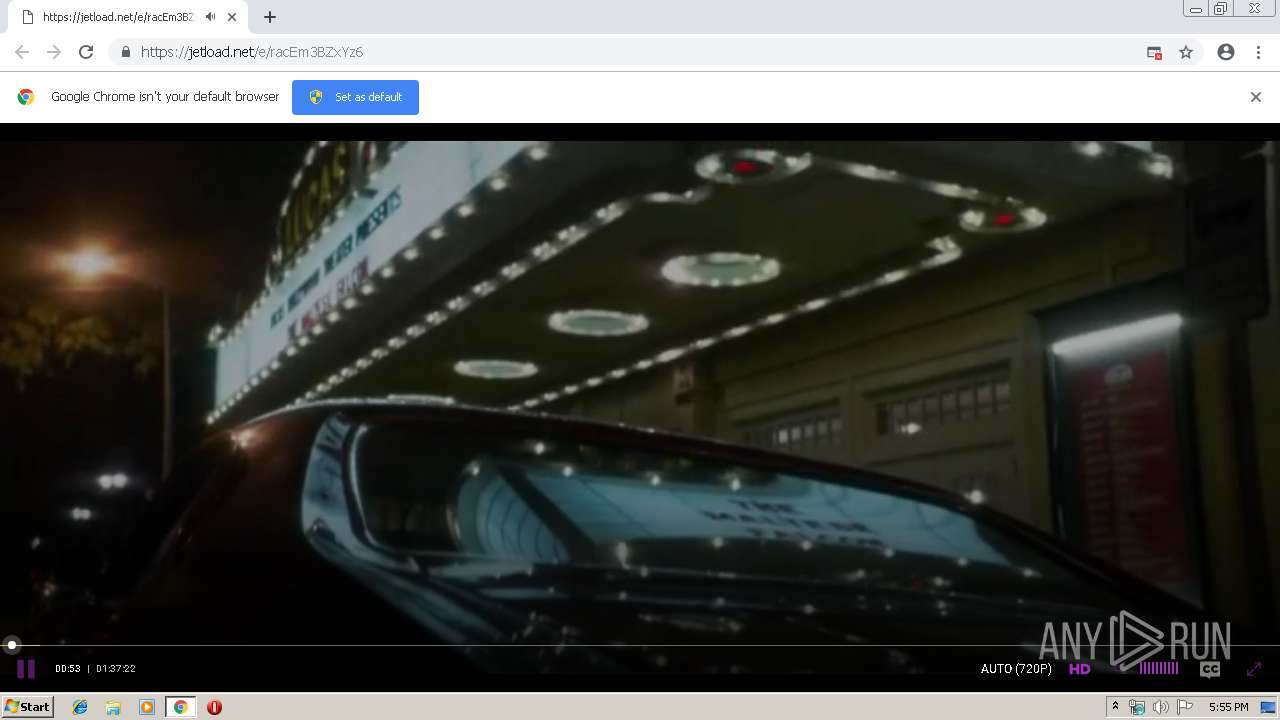1280x720 pixels.
Task: Click the red Opera icon on taskbar
Action: click(x=214, y=707)
